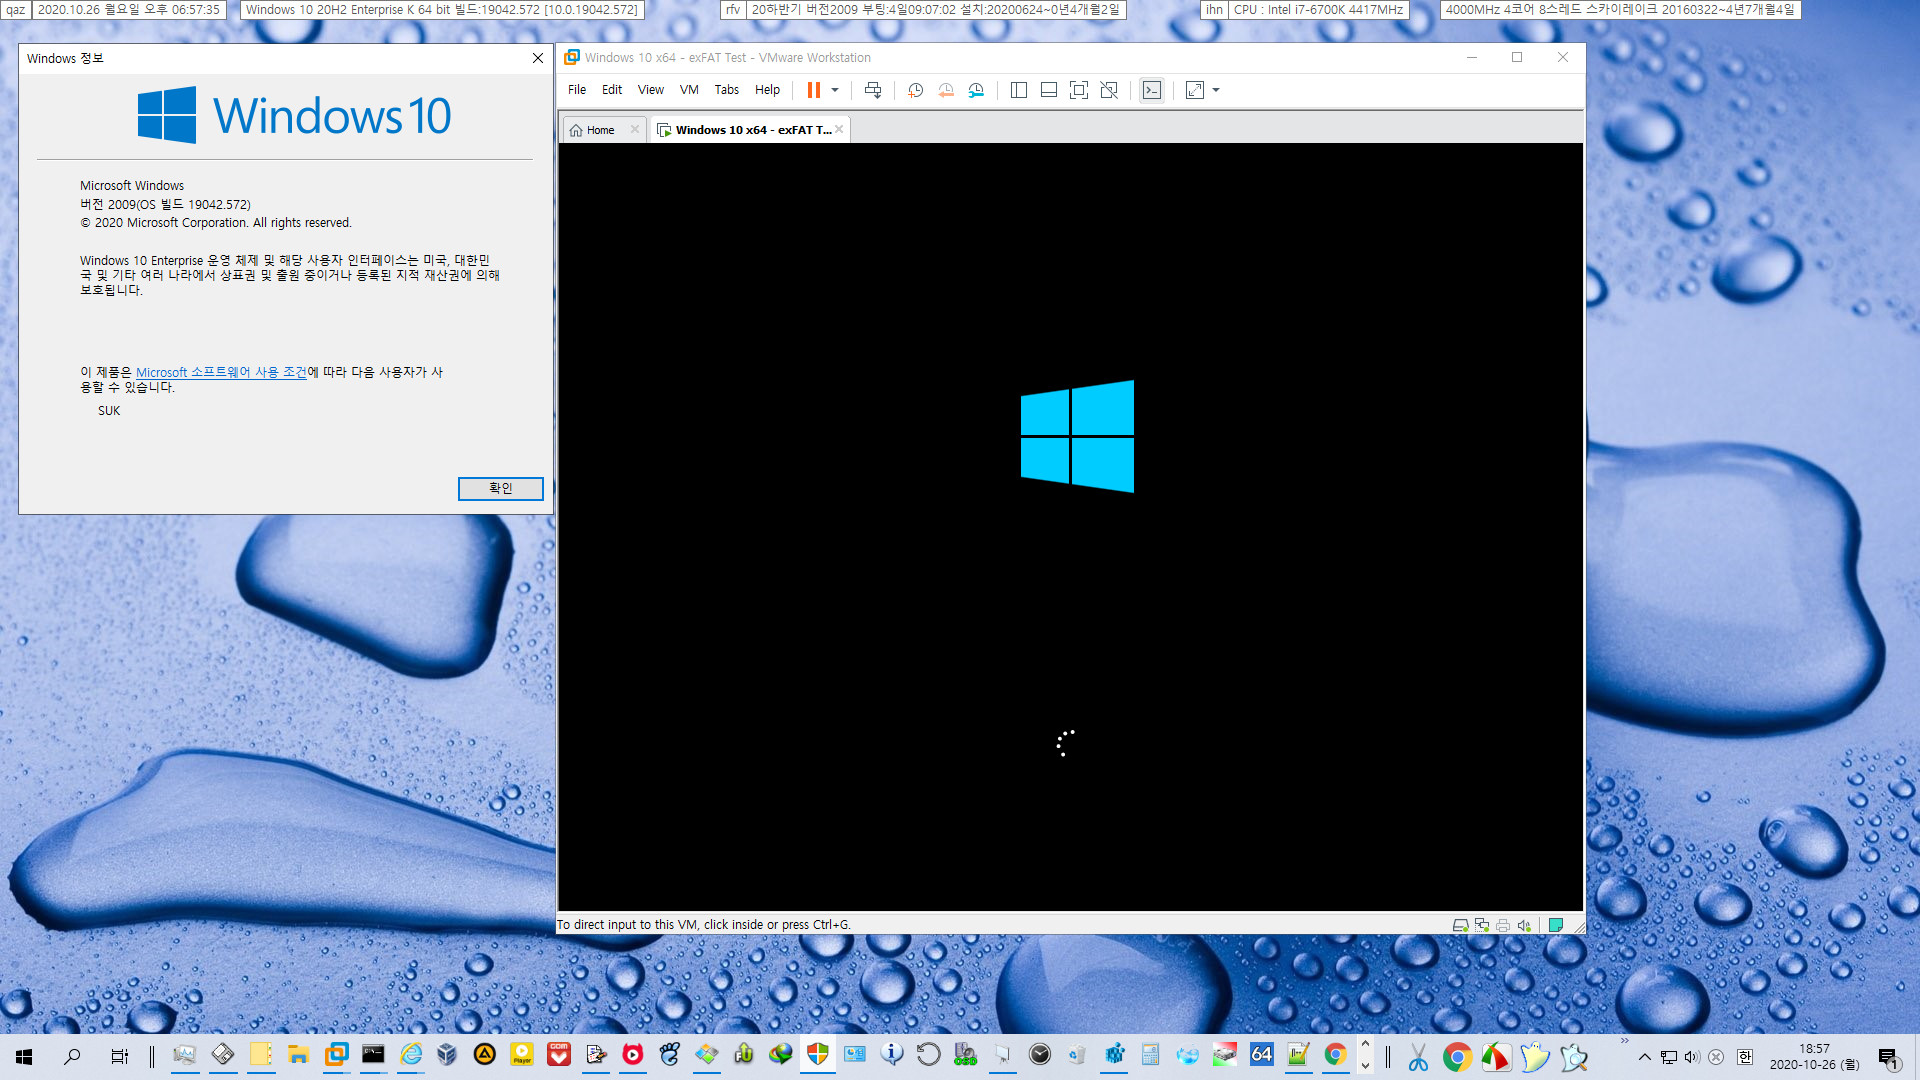Open the yellow Player icon on taskbar
Screen dimensions: 1920x1080
[522, 1054]
